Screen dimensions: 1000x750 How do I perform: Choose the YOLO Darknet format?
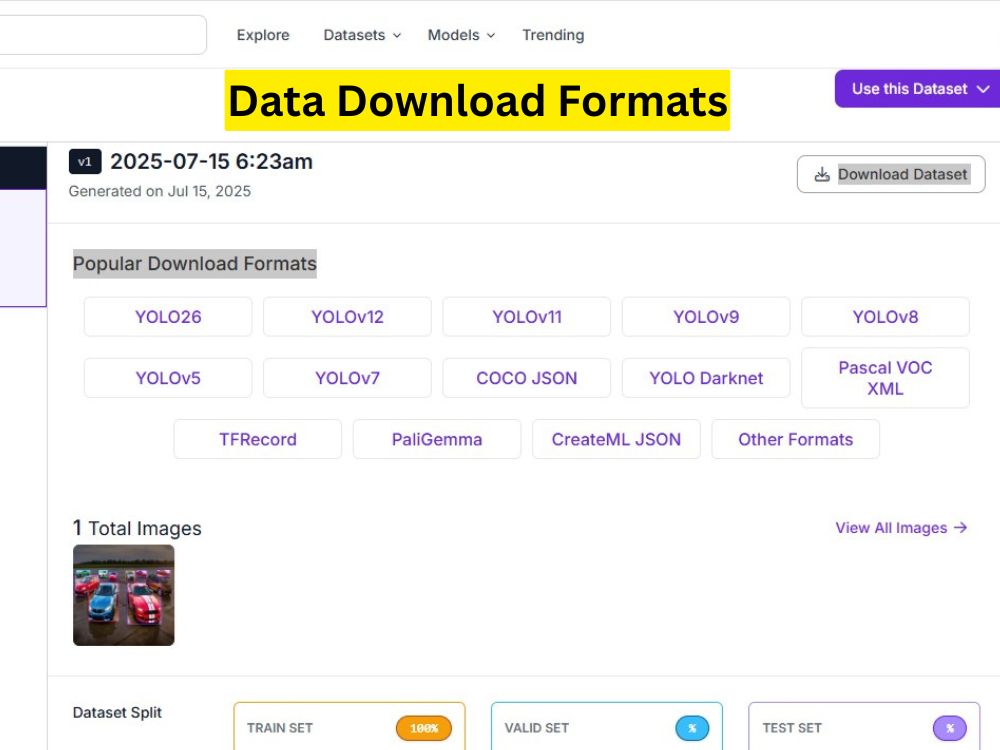click(706, 378)
